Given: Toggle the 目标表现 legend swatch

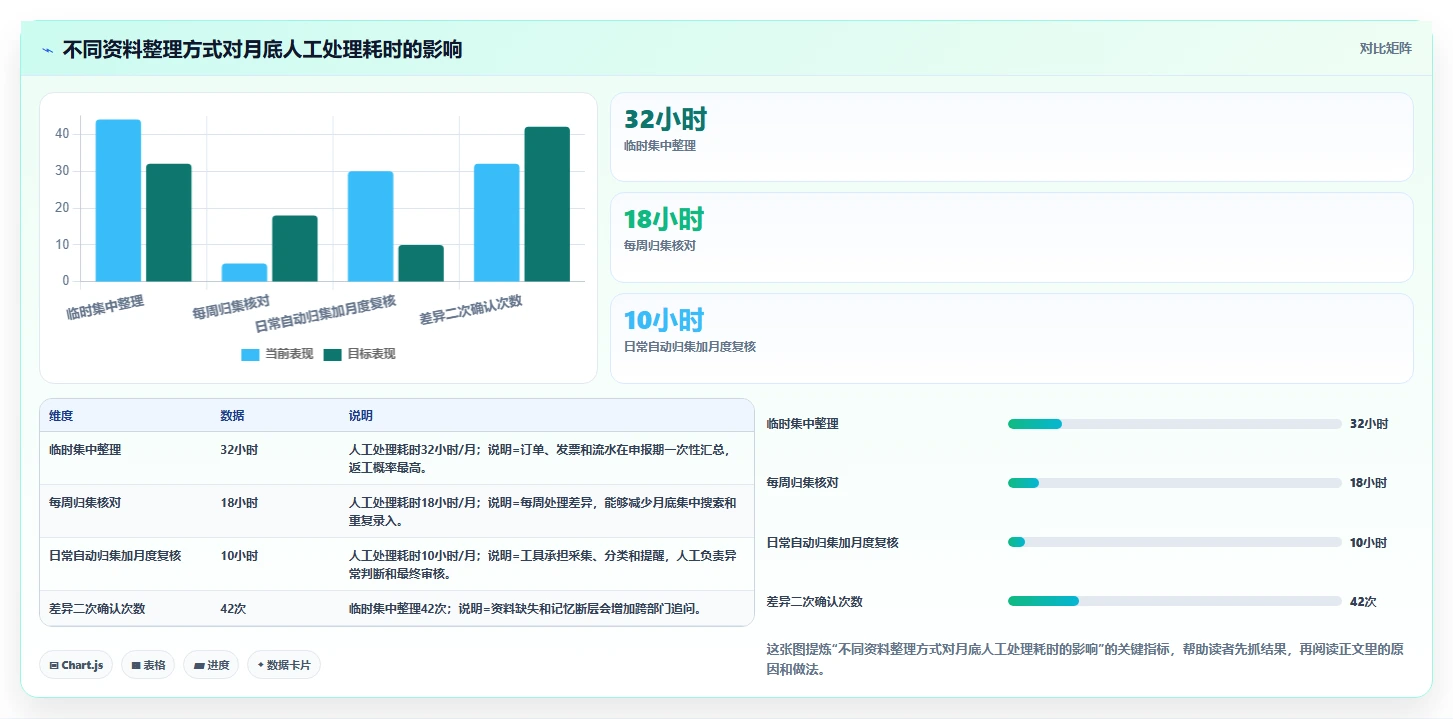Looking at the screenshot, I should (332, 354).
